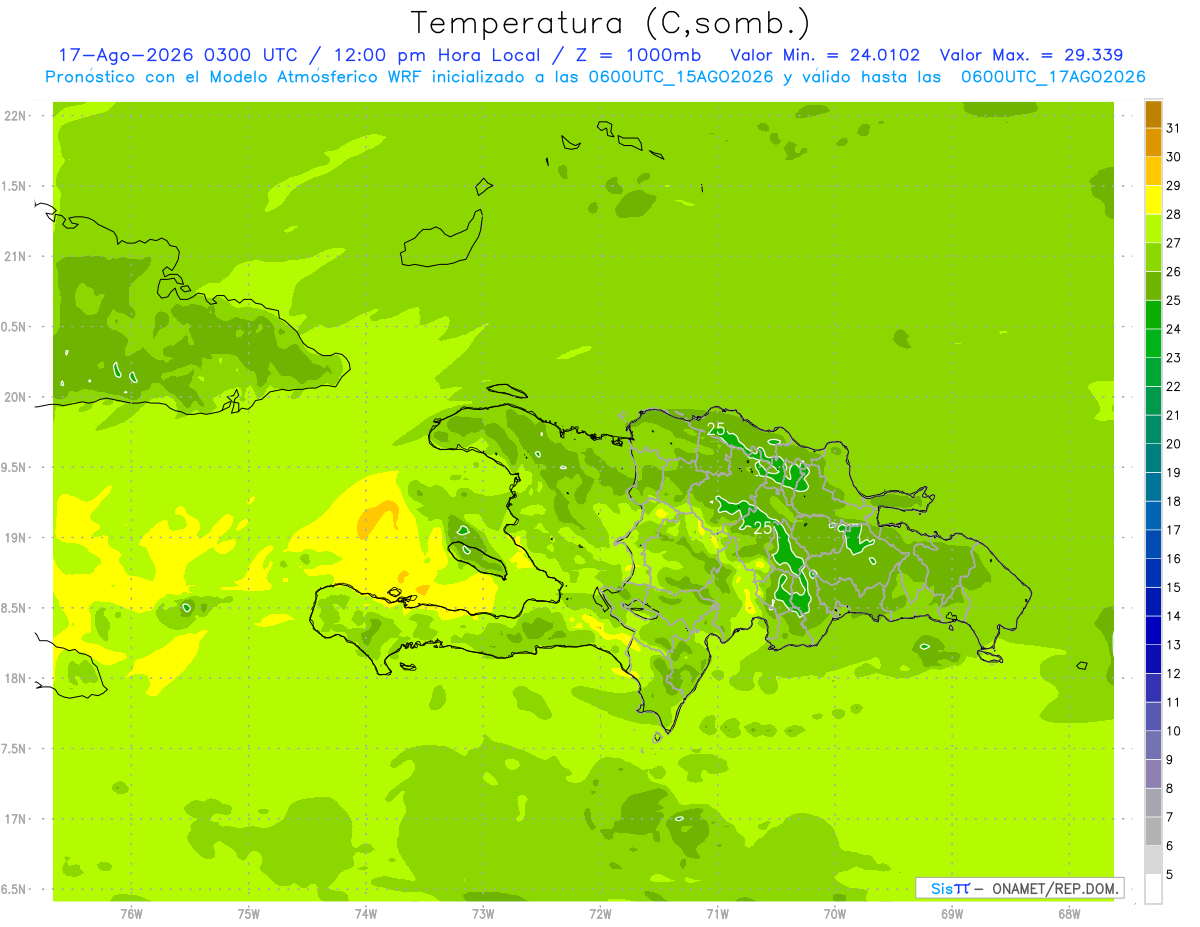Click the 'Sisπ' logo text
1200x927 pixels.
click(949, 888)
